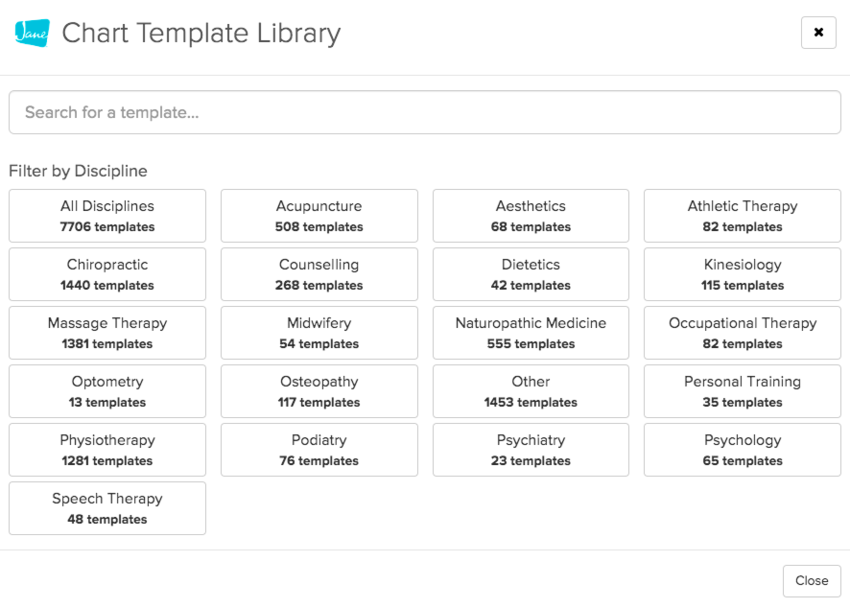Close dialog with the X icon
Viewport: 850px width, 608px height.
[818, 33]
